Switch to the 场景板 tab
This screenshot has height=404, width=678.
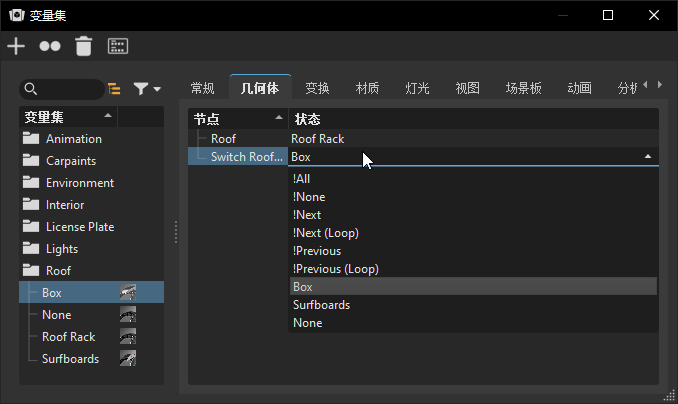523,88
